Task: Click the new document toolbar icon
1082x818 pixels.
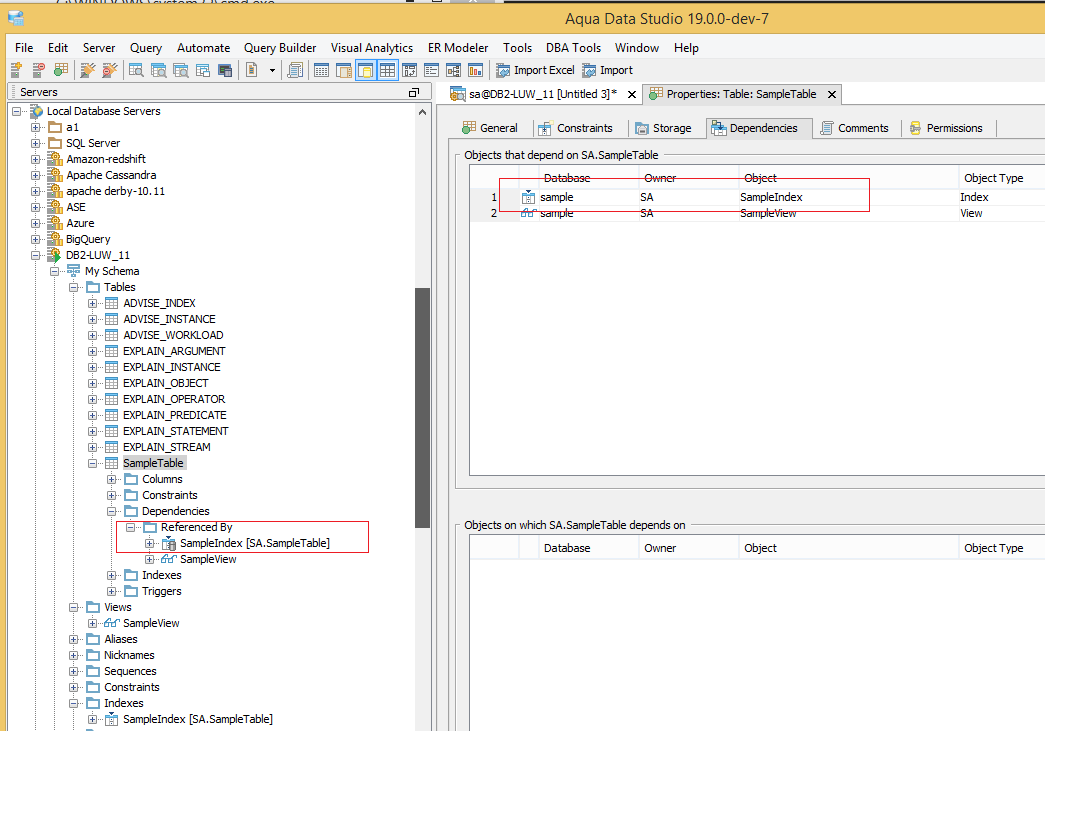Action: point(252,70)
